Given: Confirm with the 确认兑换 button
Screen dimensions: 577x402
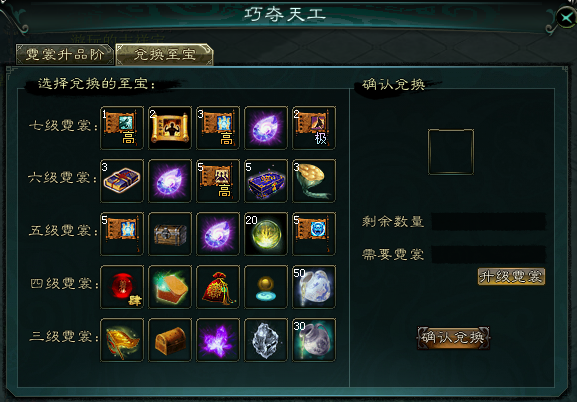Looking at the screenshot, I should 453,338.
